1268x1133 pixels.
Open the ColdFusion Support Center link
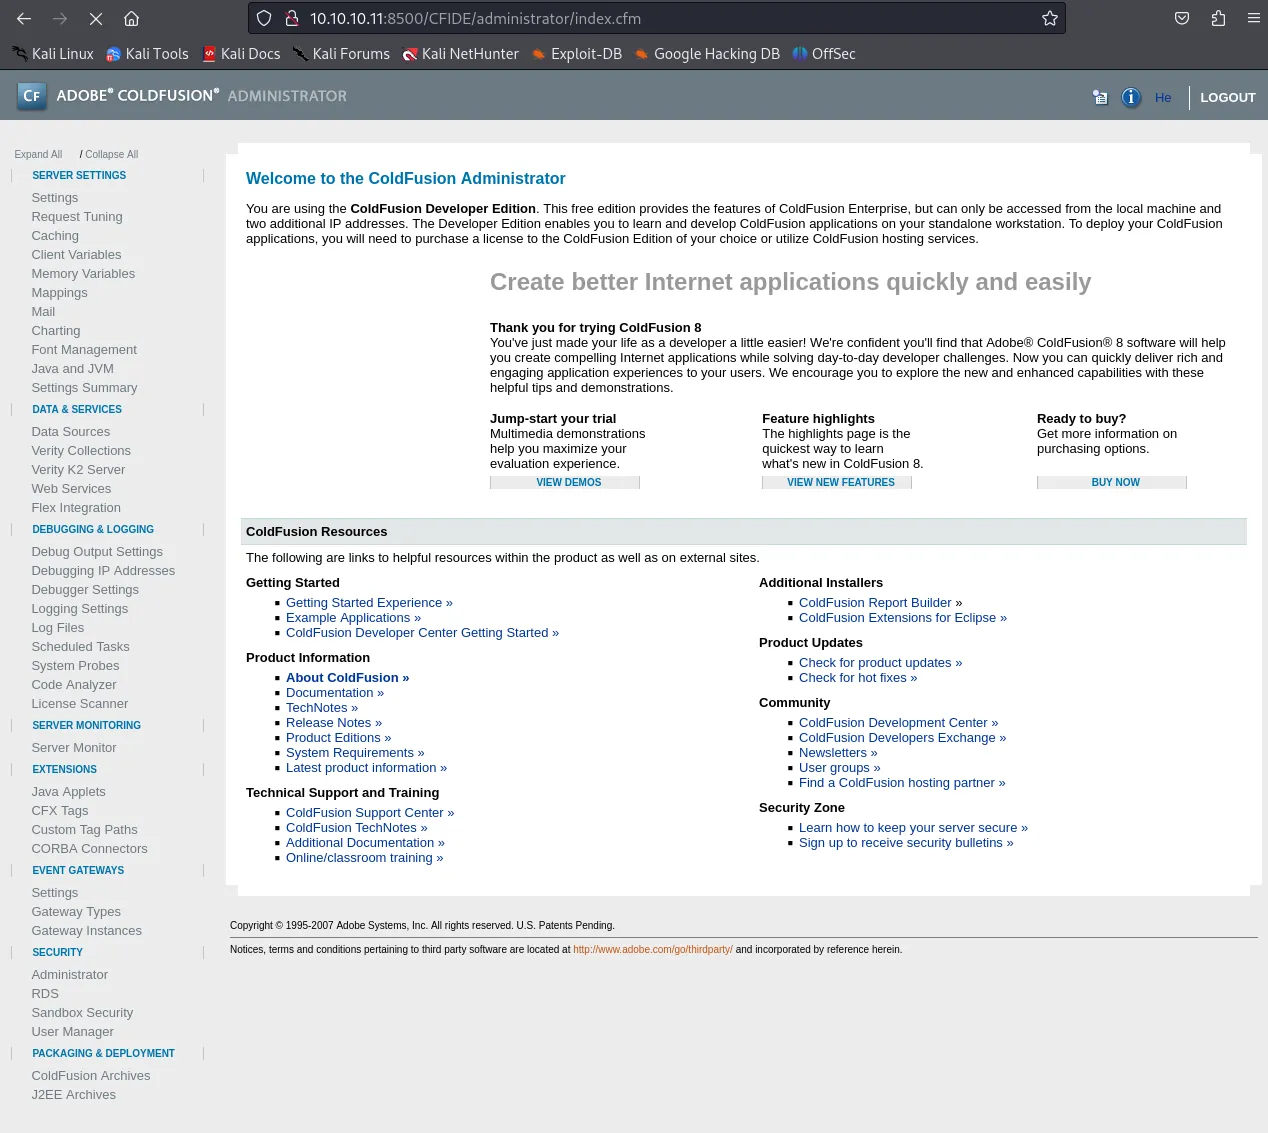[370, 813]
